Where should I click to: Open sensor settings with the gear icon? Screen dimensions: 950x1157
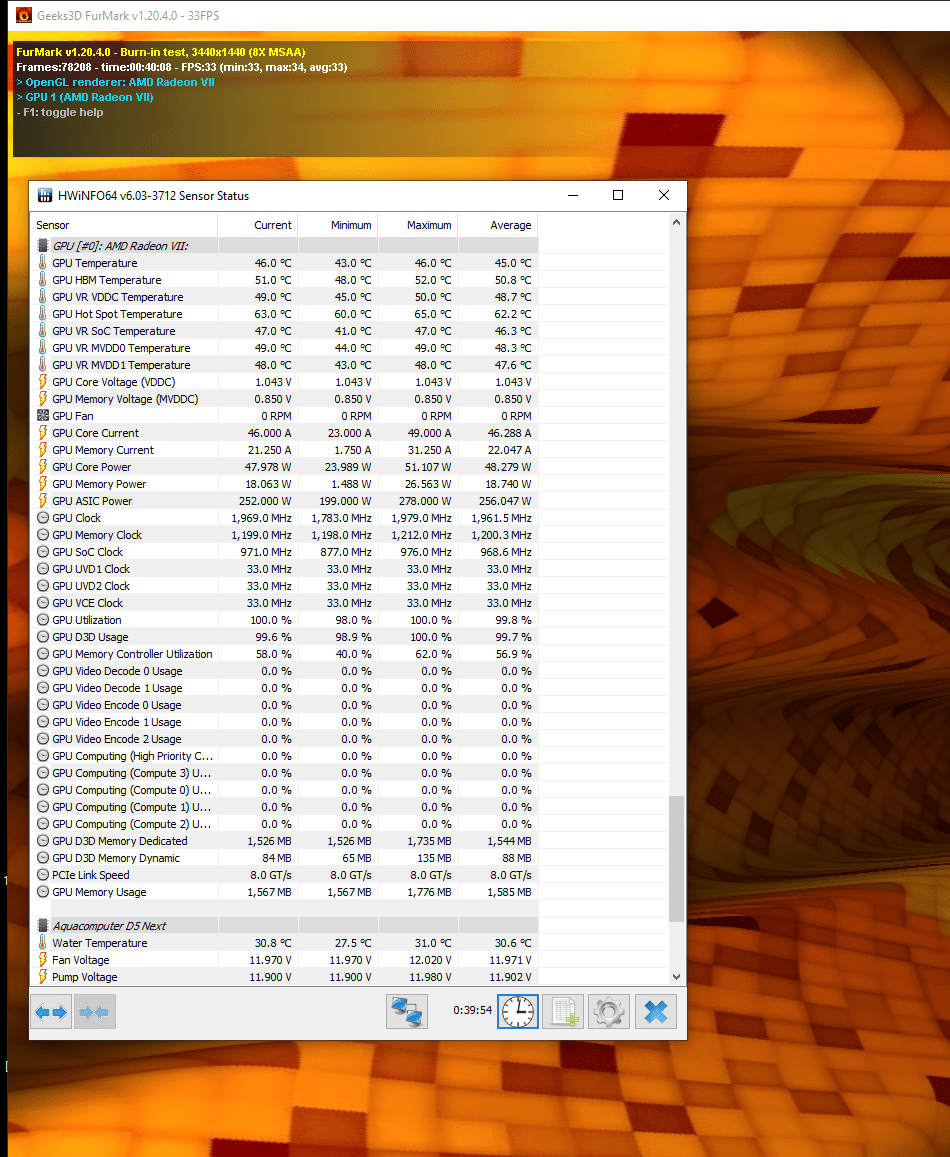pos(609,1011)
